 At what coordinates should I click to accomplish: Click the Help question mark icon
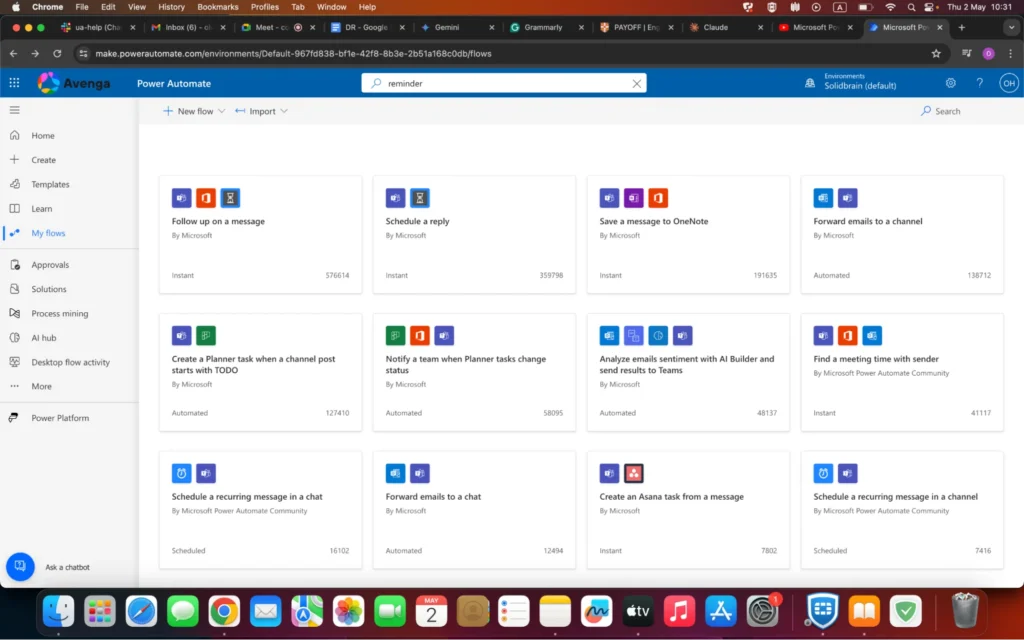coord(979,83)
